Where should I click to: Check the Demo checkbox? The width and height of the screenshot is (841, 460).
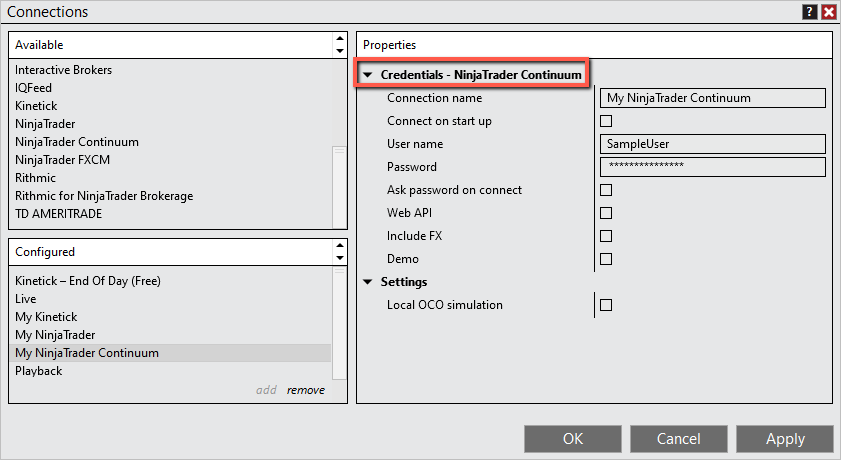tap(606, 259)
